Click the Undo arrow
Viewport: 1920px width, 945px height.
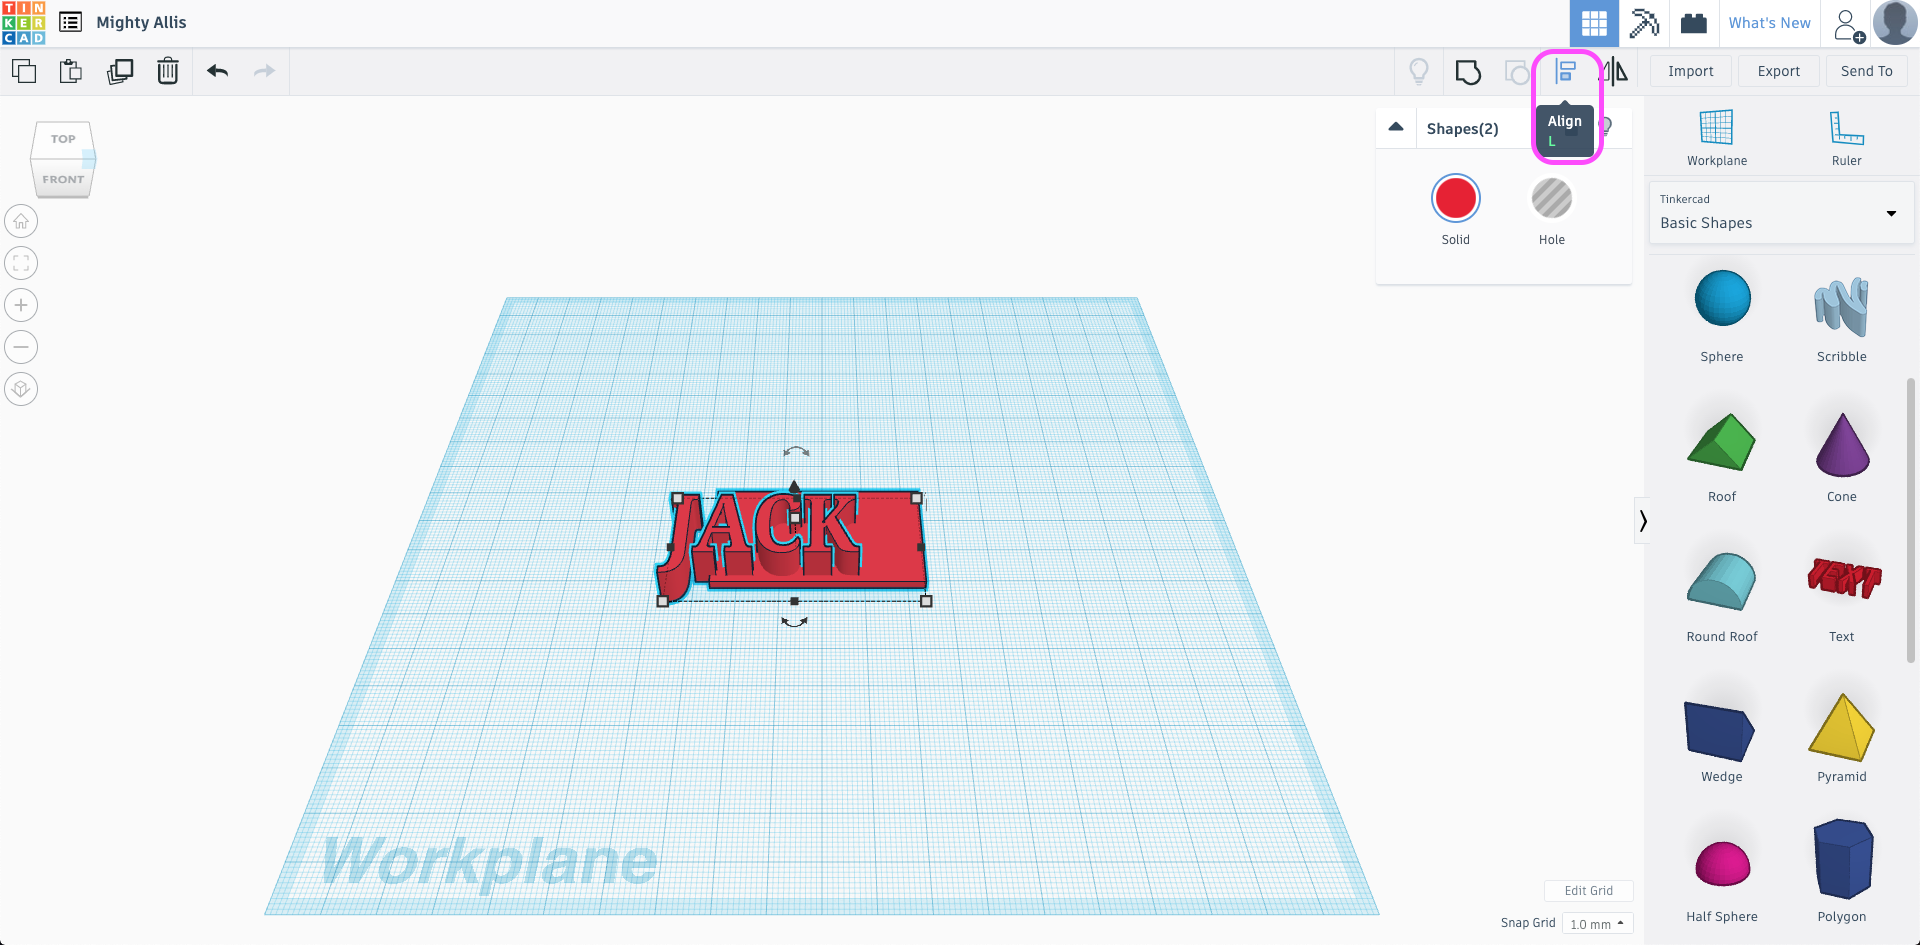coord(217,71)
